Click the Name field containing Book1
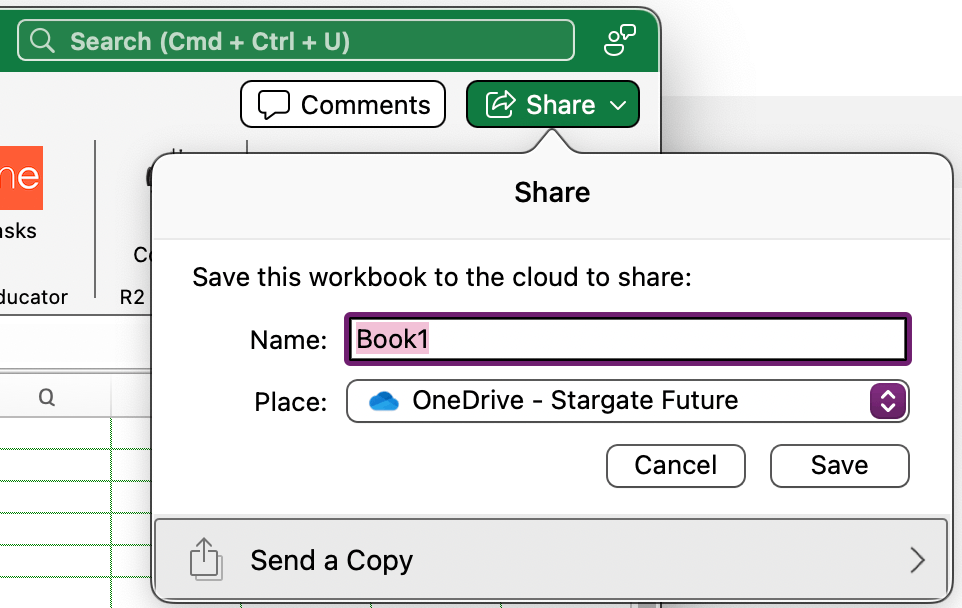This screenshot has width=962, height=608. point(627,340)
